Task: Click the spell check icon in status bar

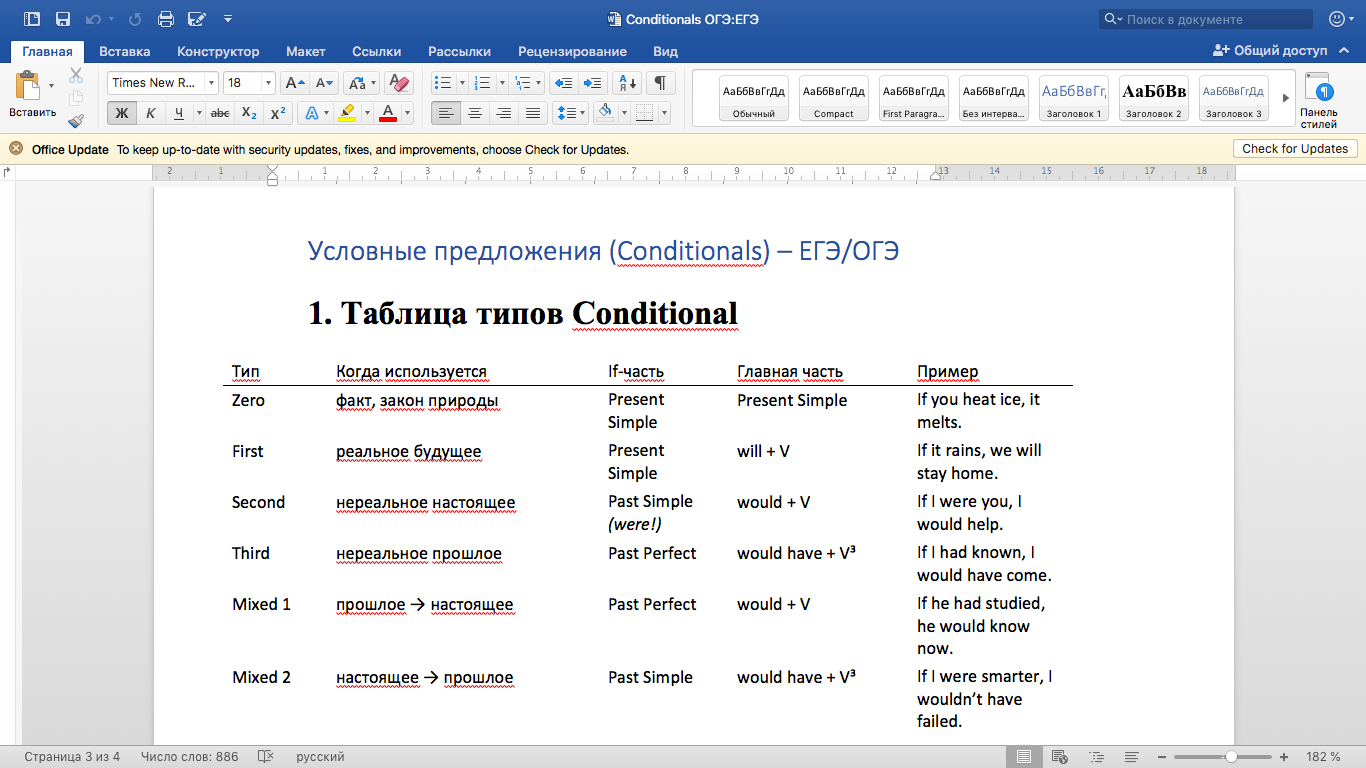Action: point(266,757)
